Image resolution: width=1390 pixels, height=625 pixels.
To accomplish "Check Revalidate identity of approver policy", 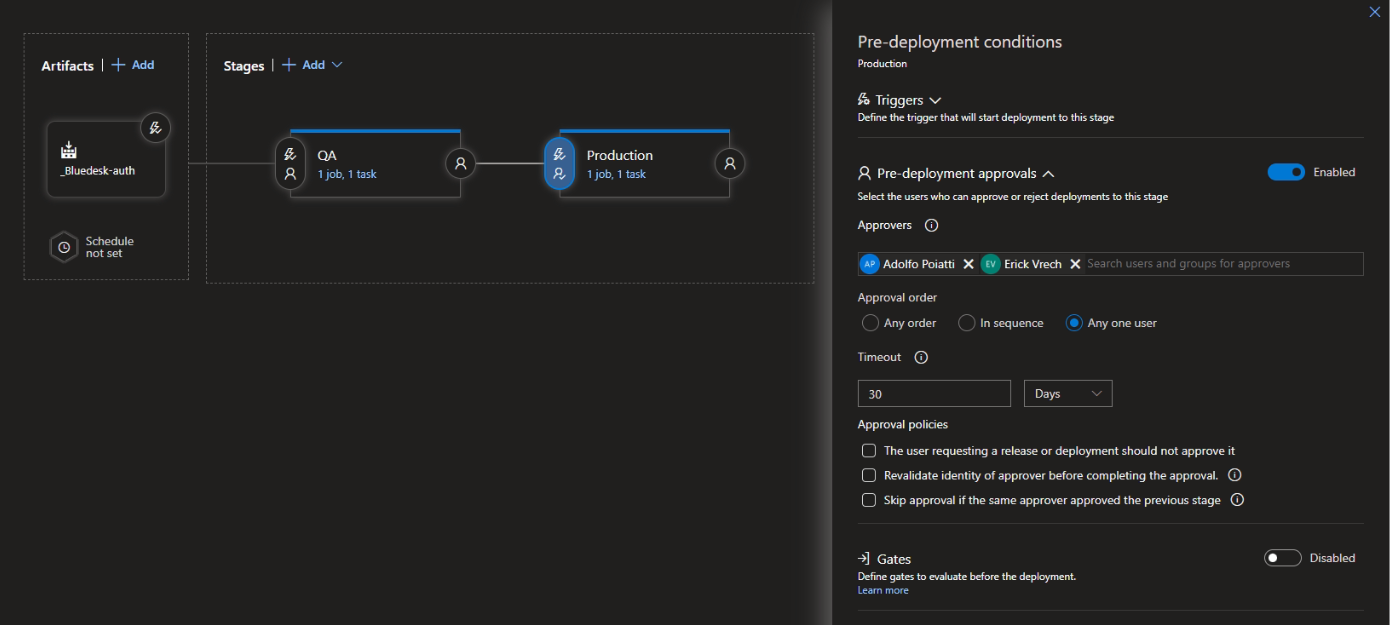I will pos(869,475).
